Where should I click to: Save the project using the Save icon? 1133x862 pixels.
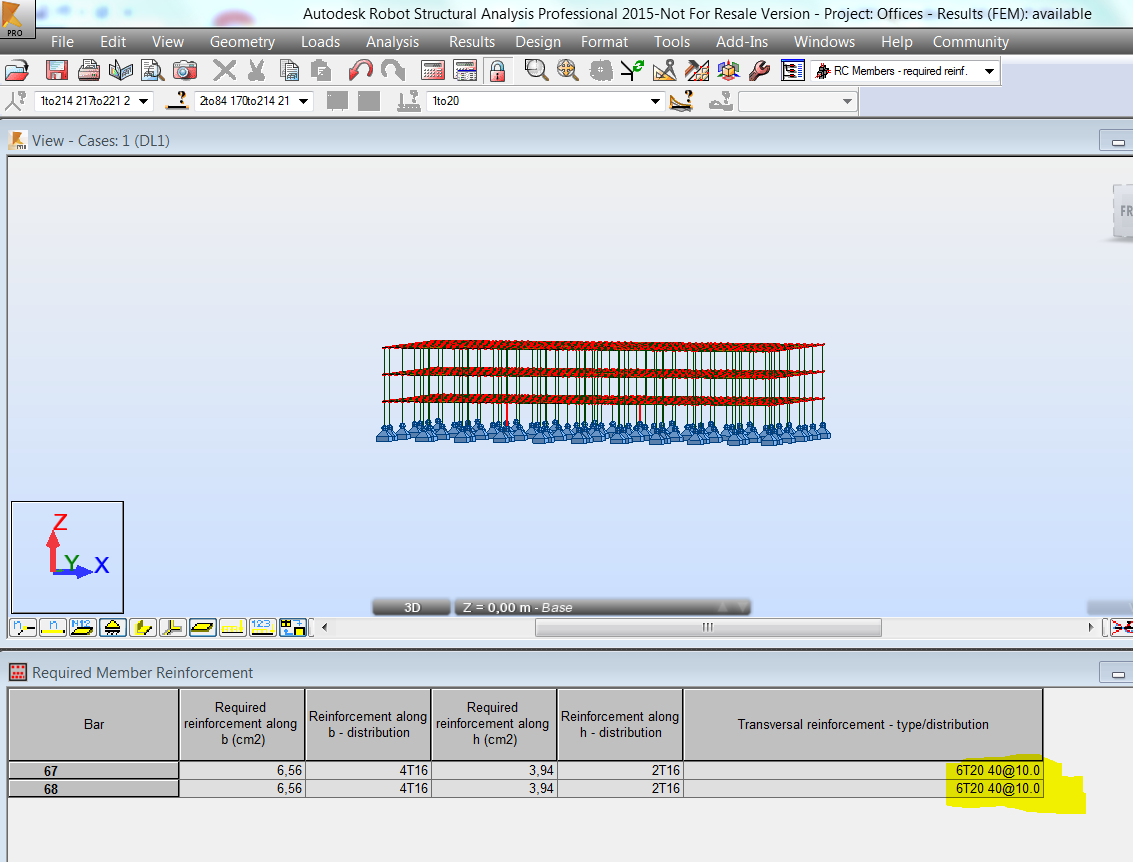pos(57,70)
